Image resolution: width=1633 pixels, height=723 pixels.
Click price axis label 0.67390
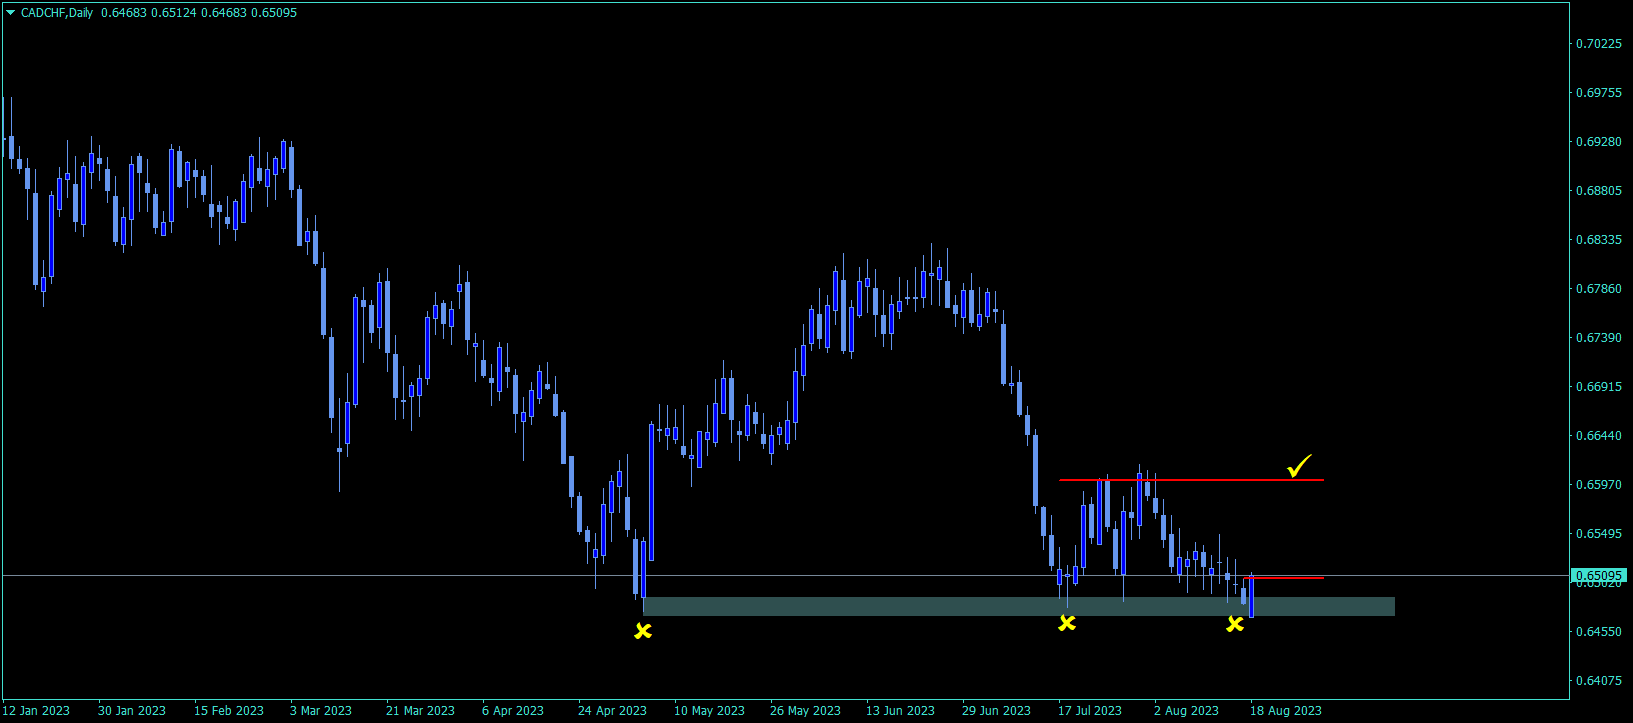click(x=1599, y=338)
